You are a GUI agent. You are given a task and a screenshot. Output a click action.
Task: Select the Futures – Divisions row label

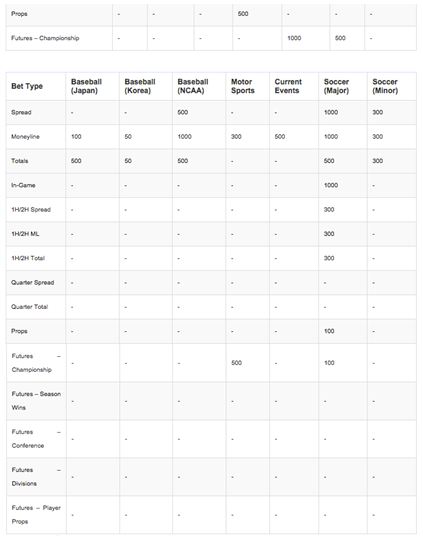[x=36, y=476]
